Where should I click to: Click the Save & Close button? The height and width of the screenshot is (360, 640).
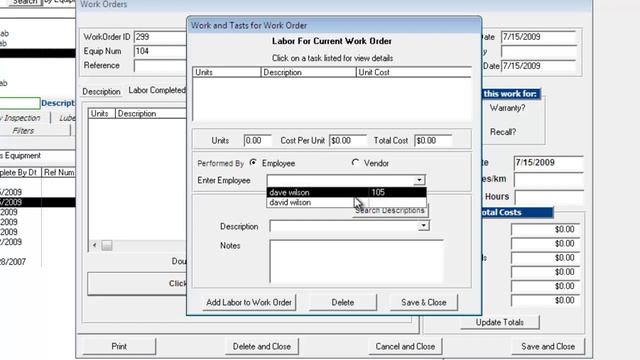[x=424, y=302]
